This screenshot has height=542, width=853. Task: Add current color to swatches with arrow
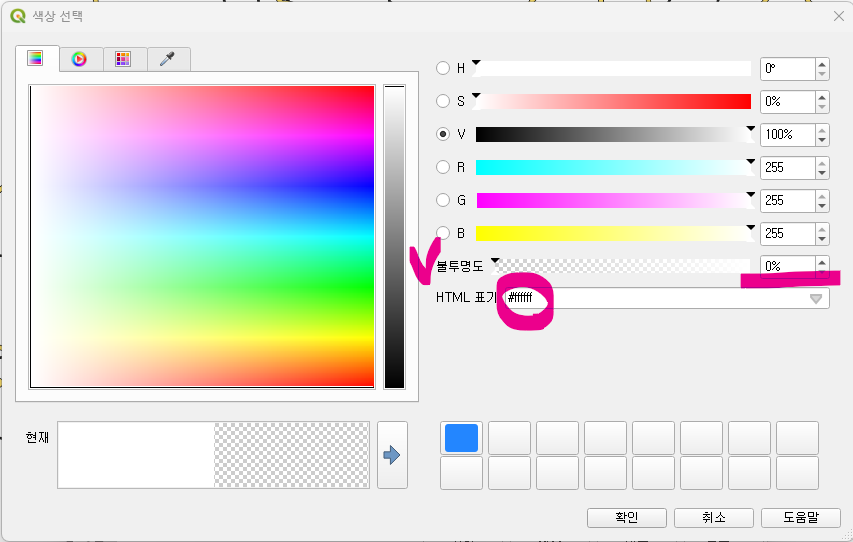(x=392, y=455)
